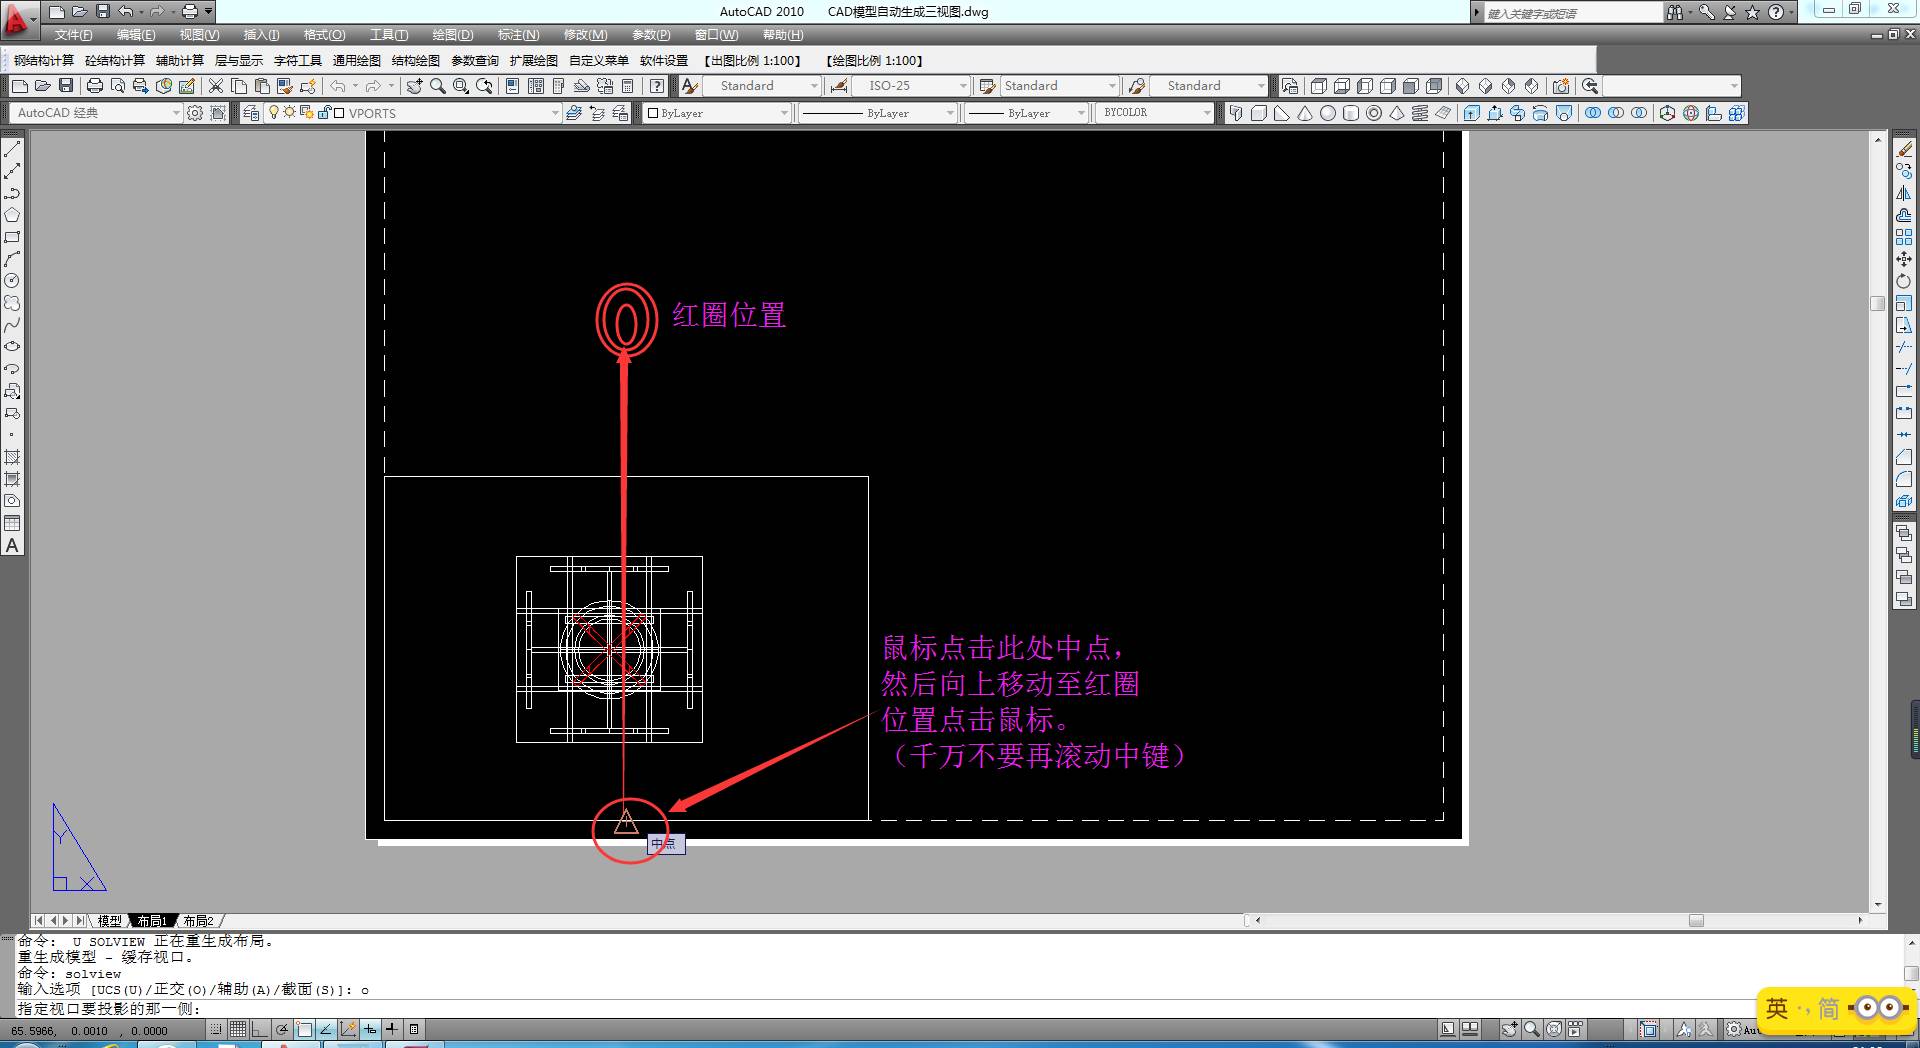Open the VPORTS layer dropdown
Screen dimensions: 1920x1048
[x=413, y=113]
